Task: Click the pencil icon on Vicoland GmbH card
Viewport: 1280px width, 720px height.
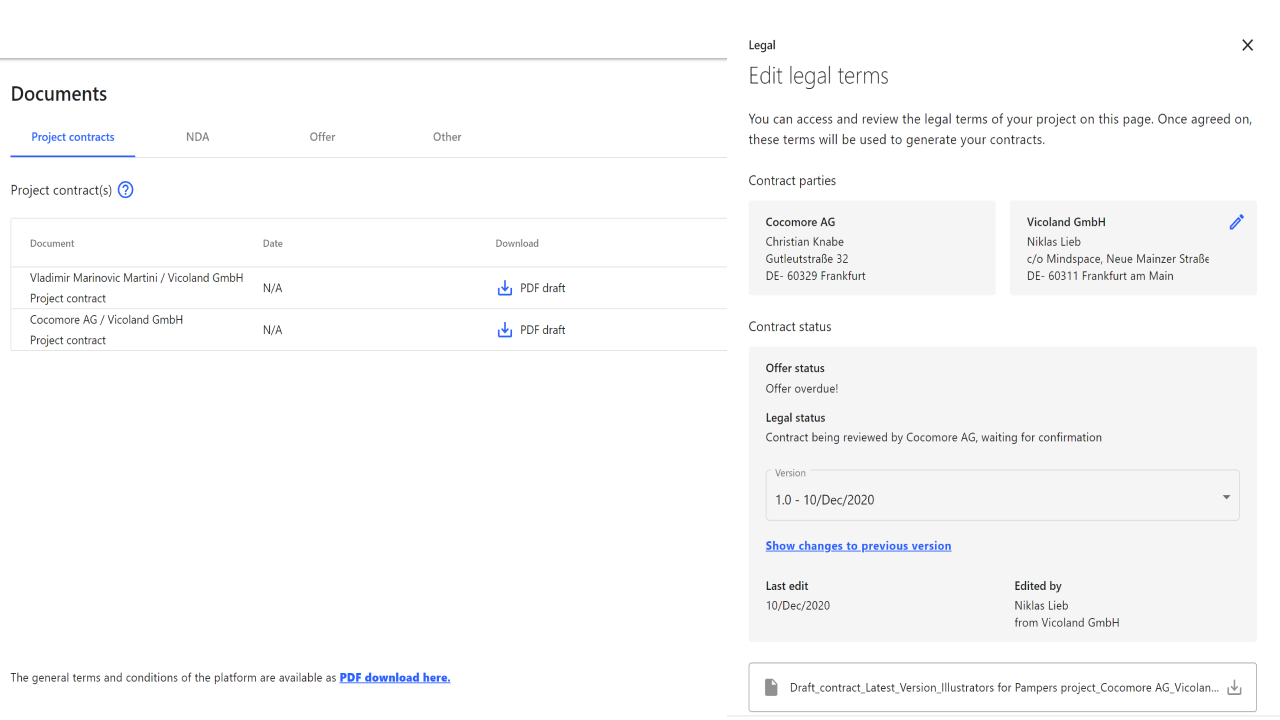Action: click(x=1236, y=222)
